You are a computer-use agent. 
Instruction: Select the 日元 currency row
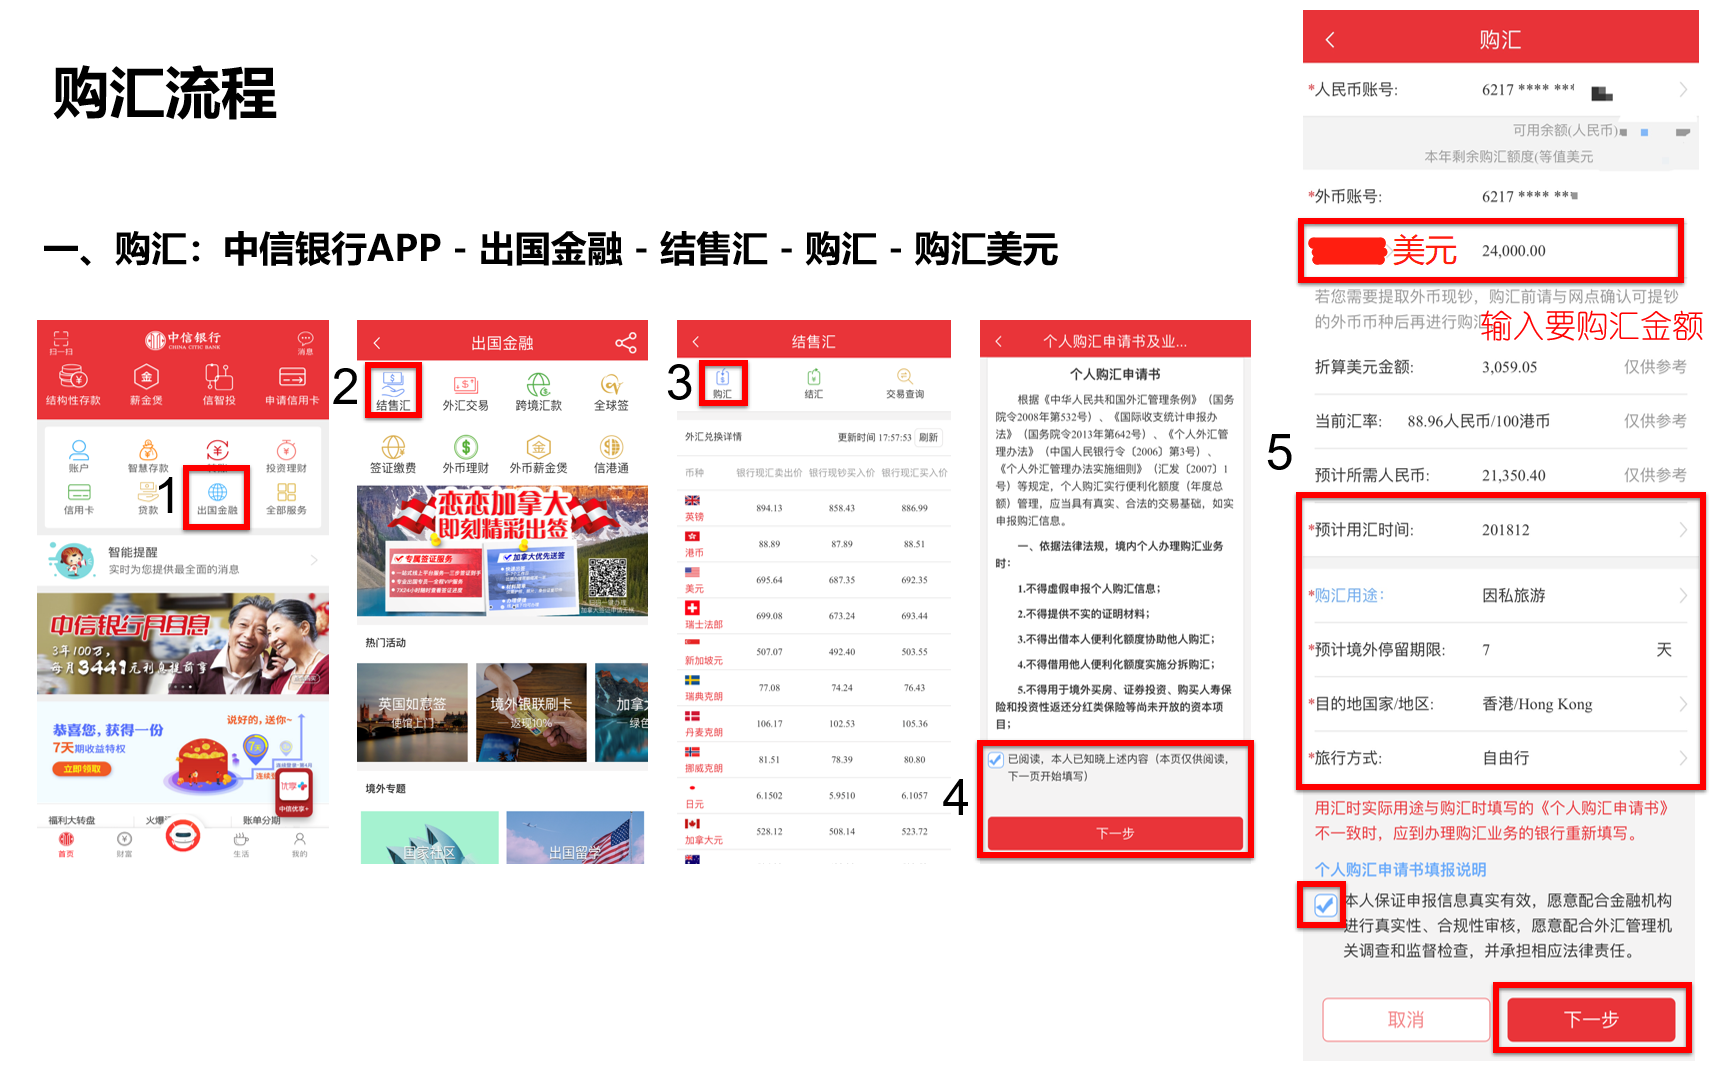pyautogui.click(x=814, y=796)
